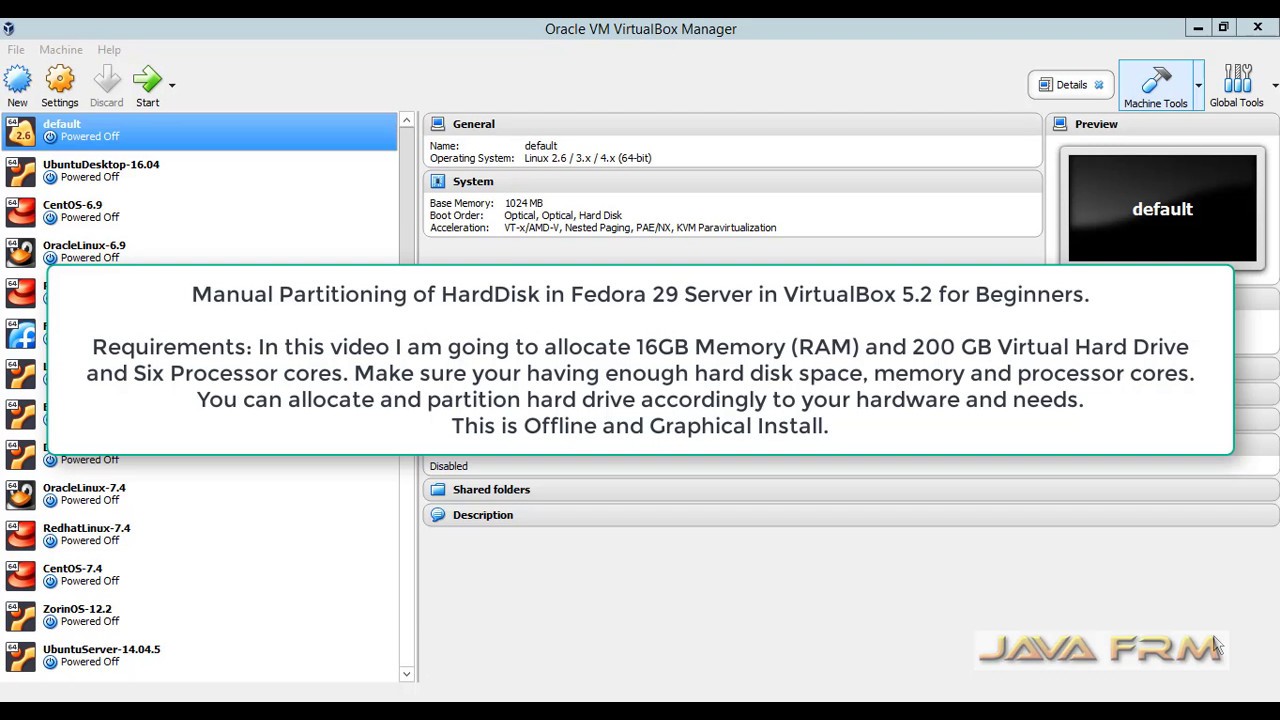Click the System chip icon
This screenshot has height=720, width=1280.
click(438, 182)
